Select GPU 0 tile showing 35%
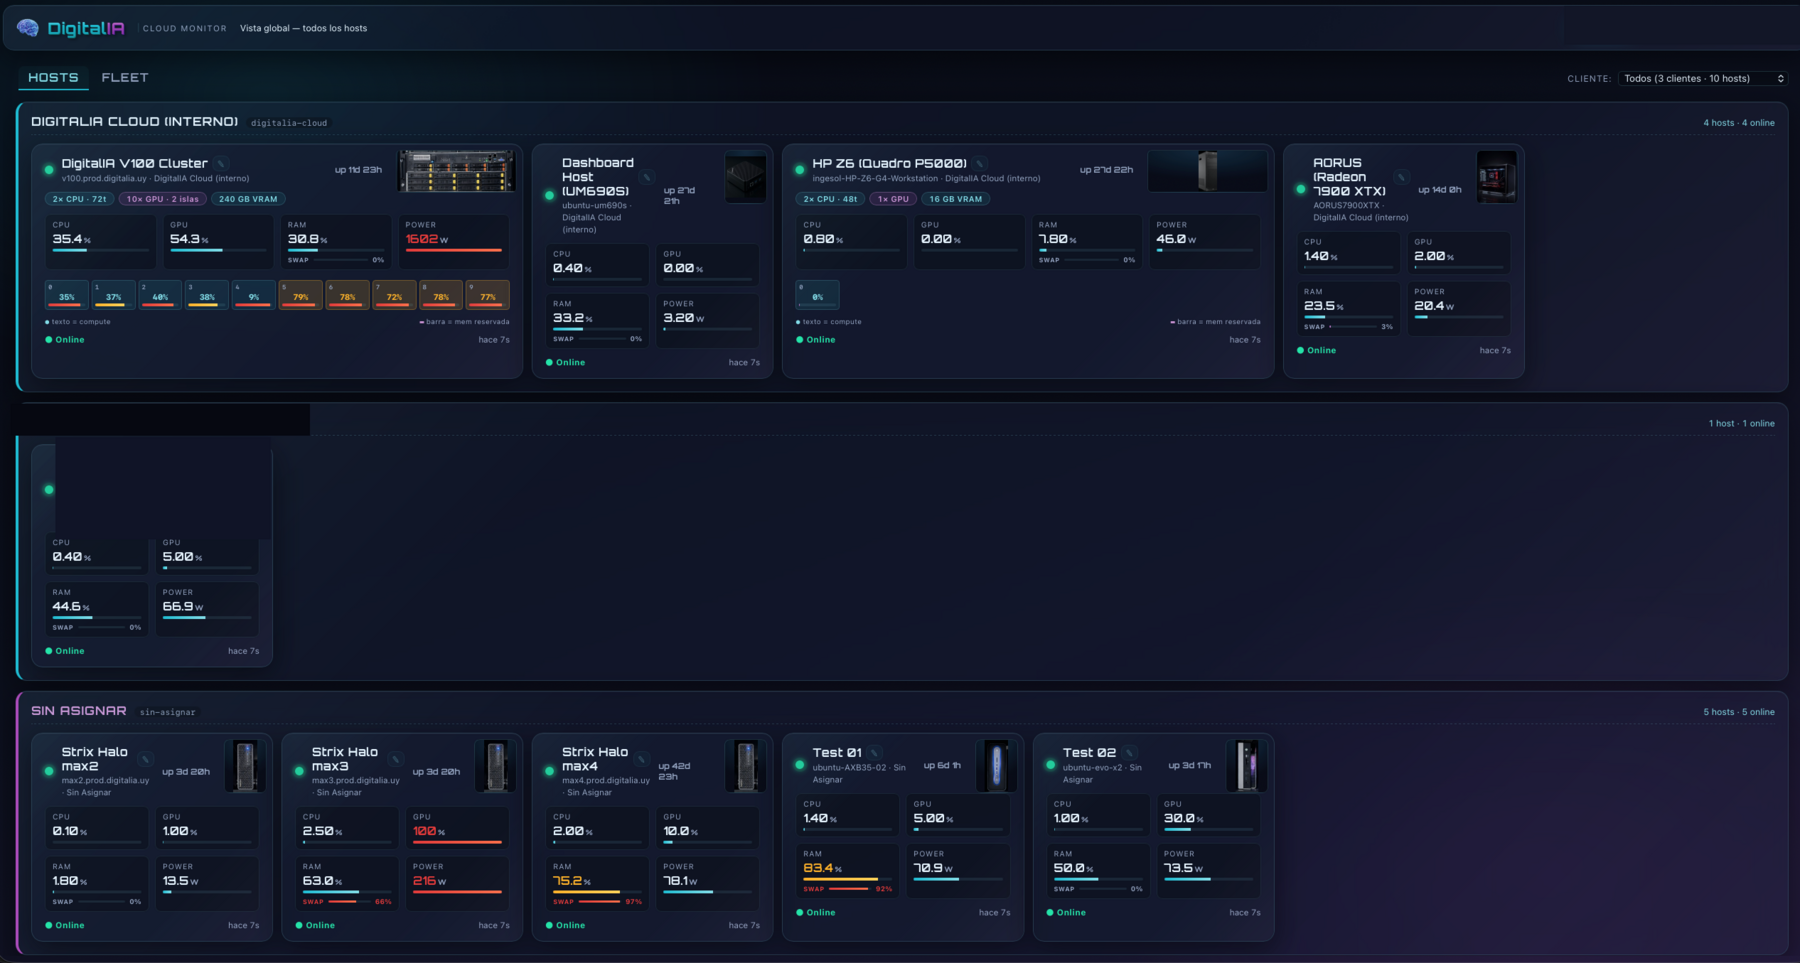This screenshot has width=1800, height=963. (x=66, y=294)
